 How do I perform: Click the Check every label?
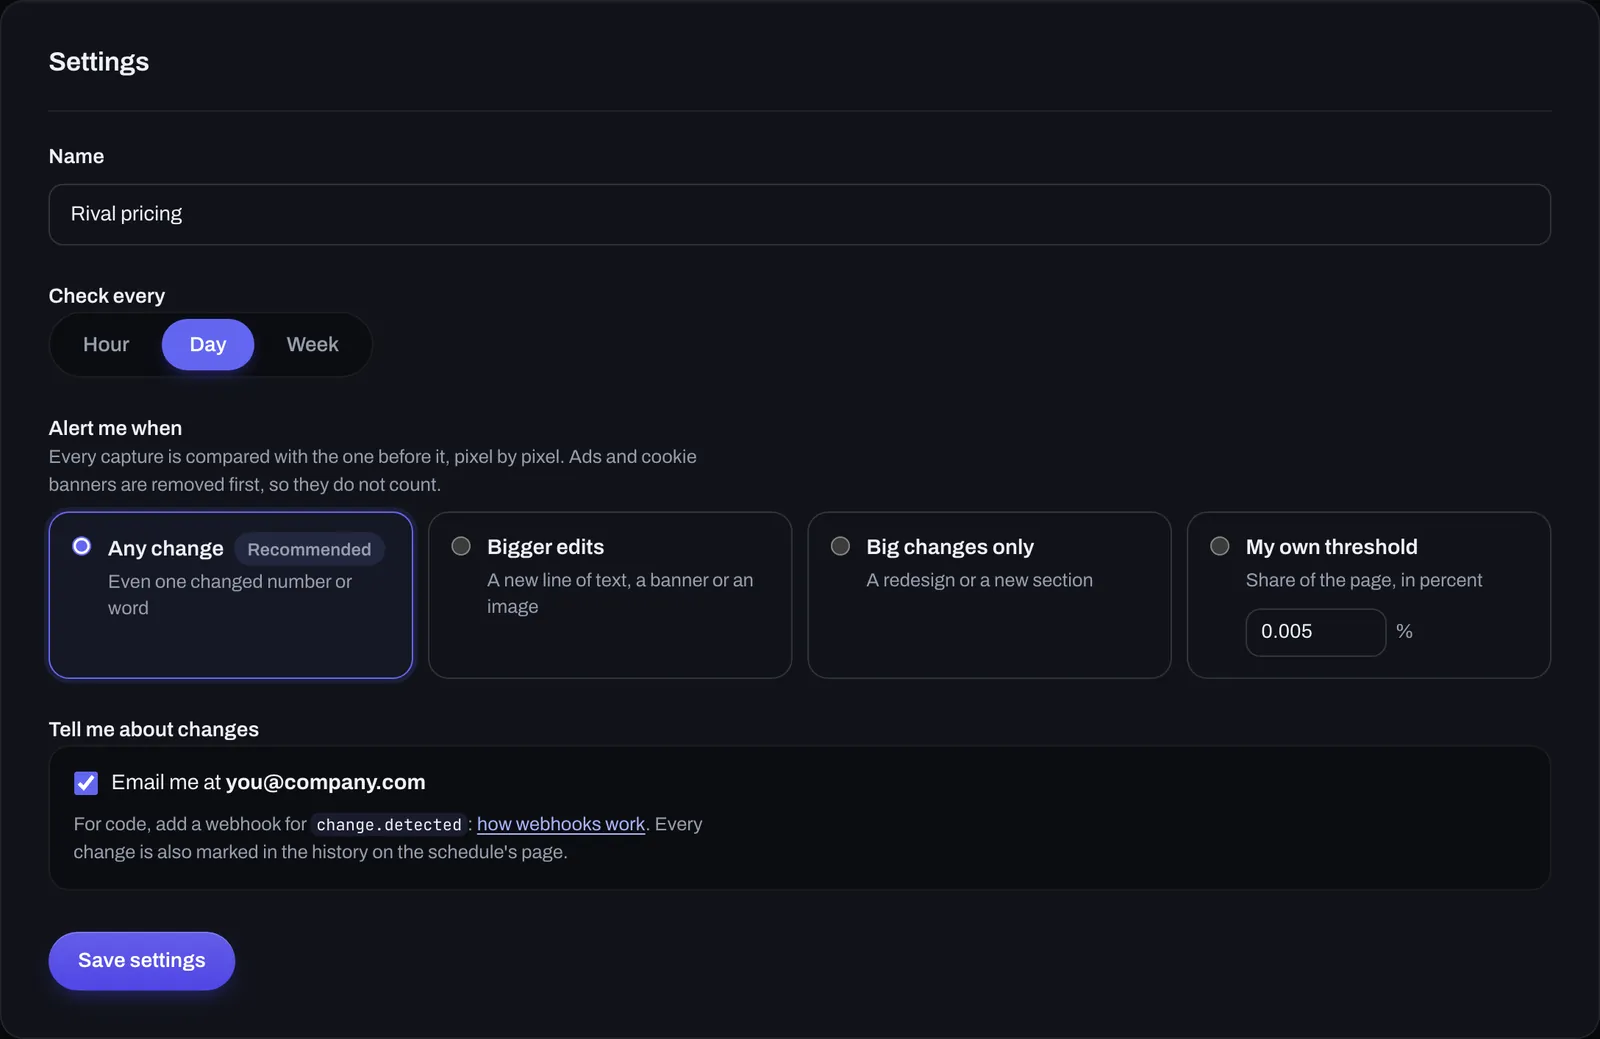pos(107,296)
